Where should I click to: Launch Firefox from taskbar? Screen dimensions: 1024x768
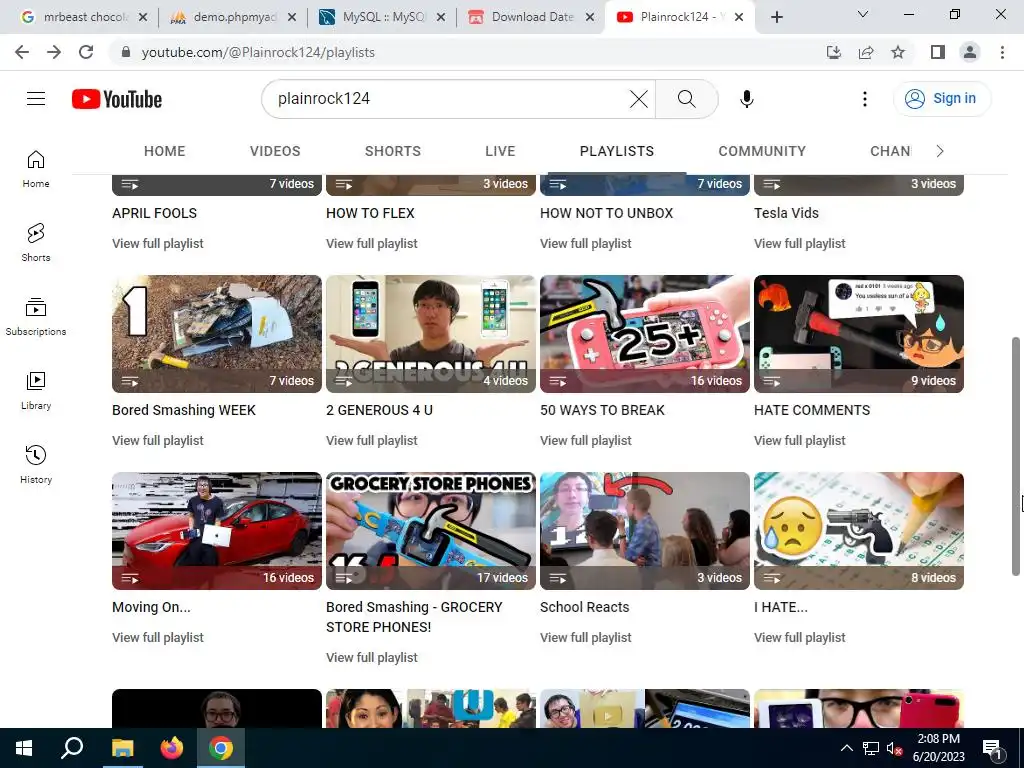point(172,748)
